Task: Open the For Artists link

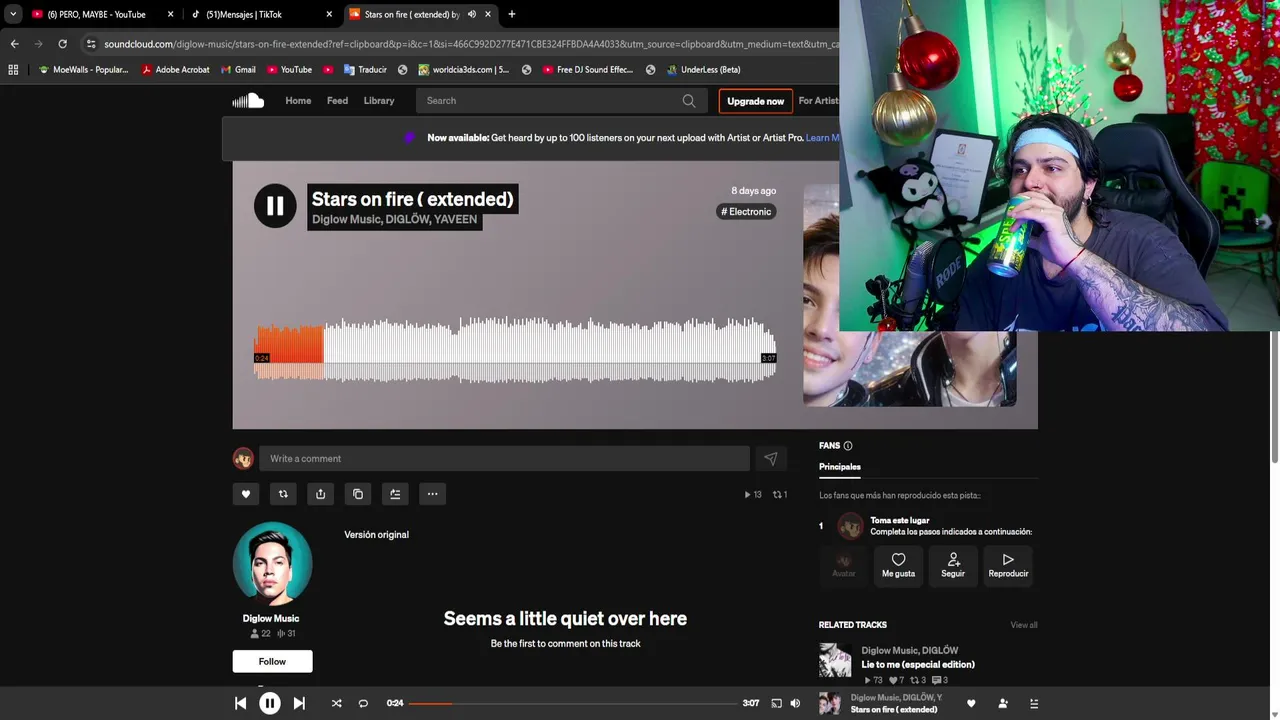Action: point(819,100)
